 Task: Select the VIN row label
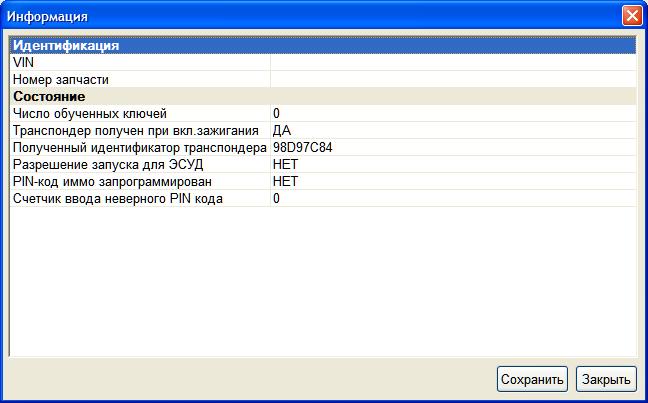click(x=24, y=62)
